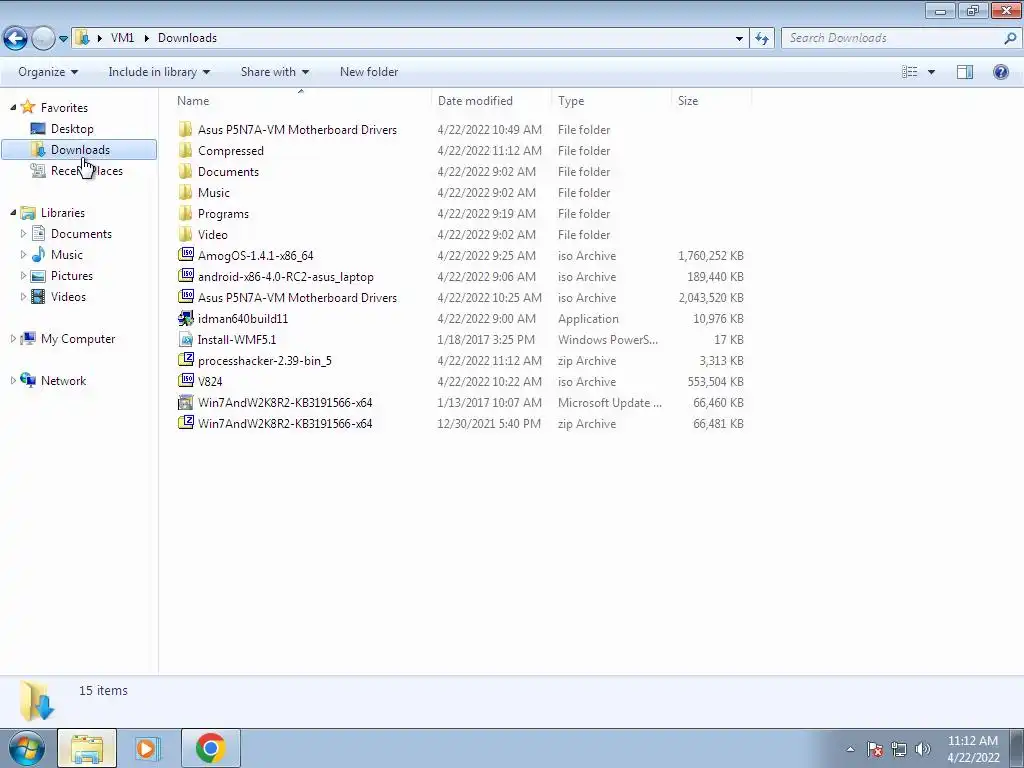Click the volume speaker tray icon
Screen dimensions: 1024x768
pyautogui.click(x=922, y=749)
